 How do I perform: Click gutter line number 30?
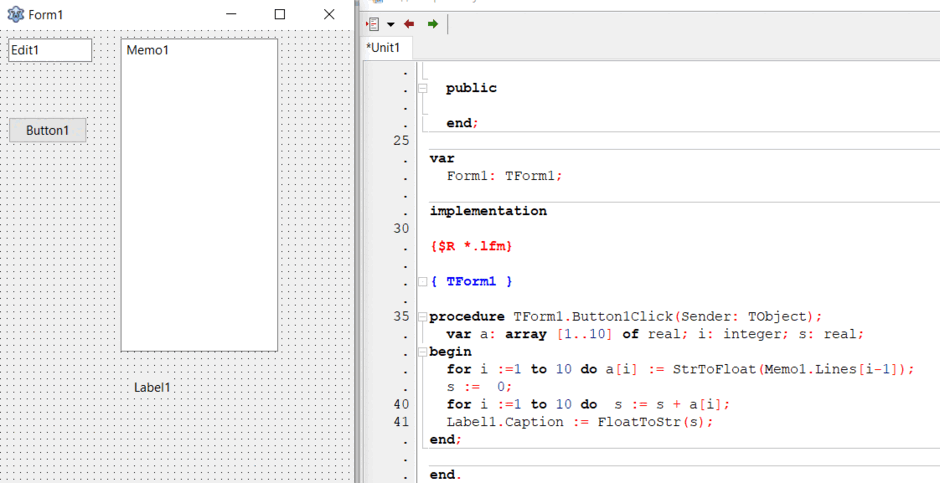pos(402,228)
